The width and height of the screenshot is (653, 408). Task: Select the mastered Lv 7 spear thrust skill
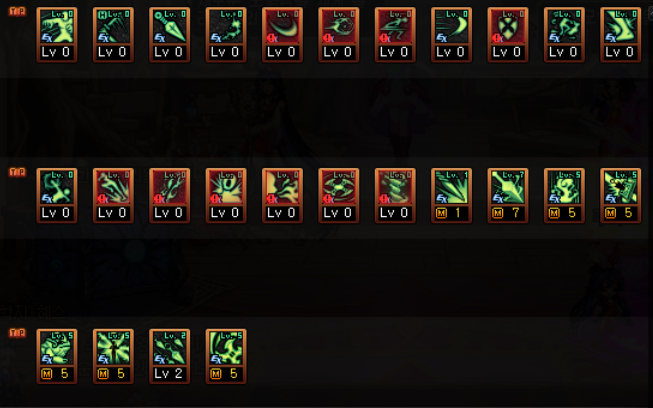508,196
